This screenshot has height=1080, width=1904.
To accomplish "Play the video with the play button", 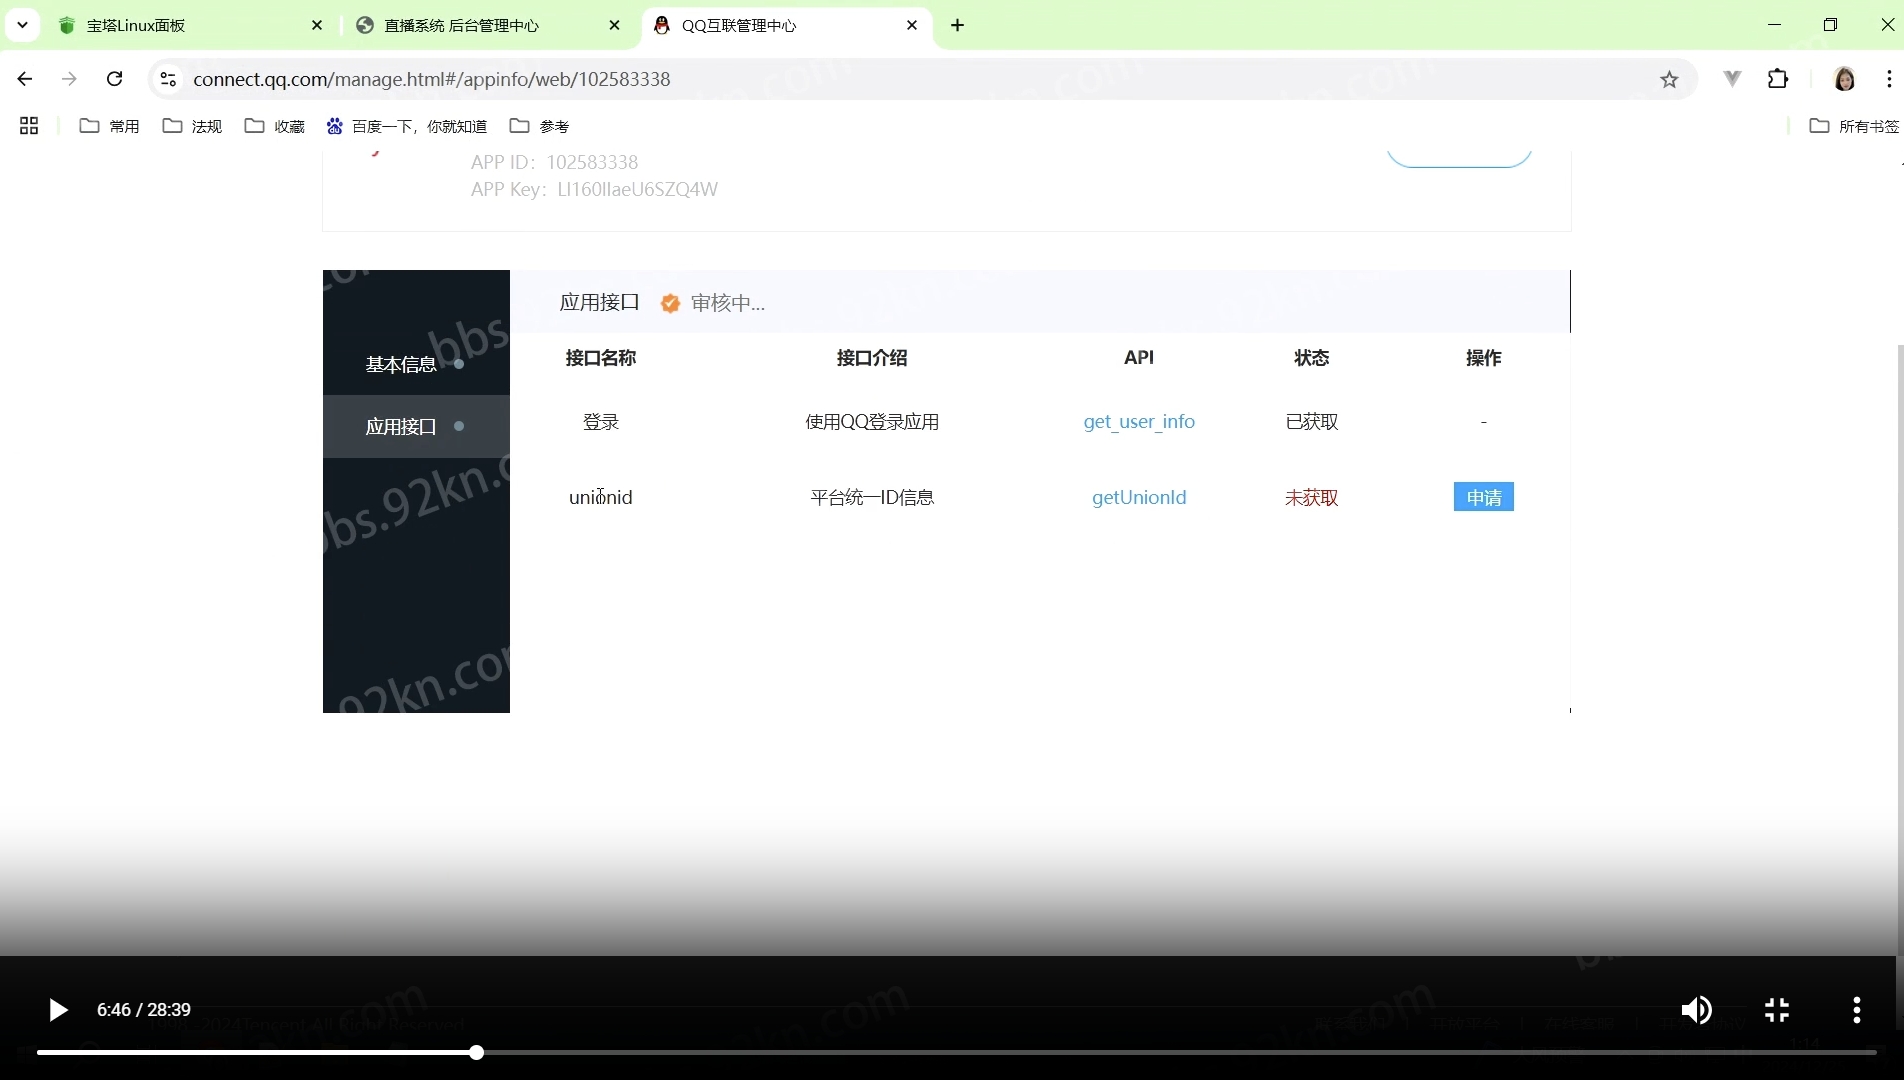I will click(58, 1010).
